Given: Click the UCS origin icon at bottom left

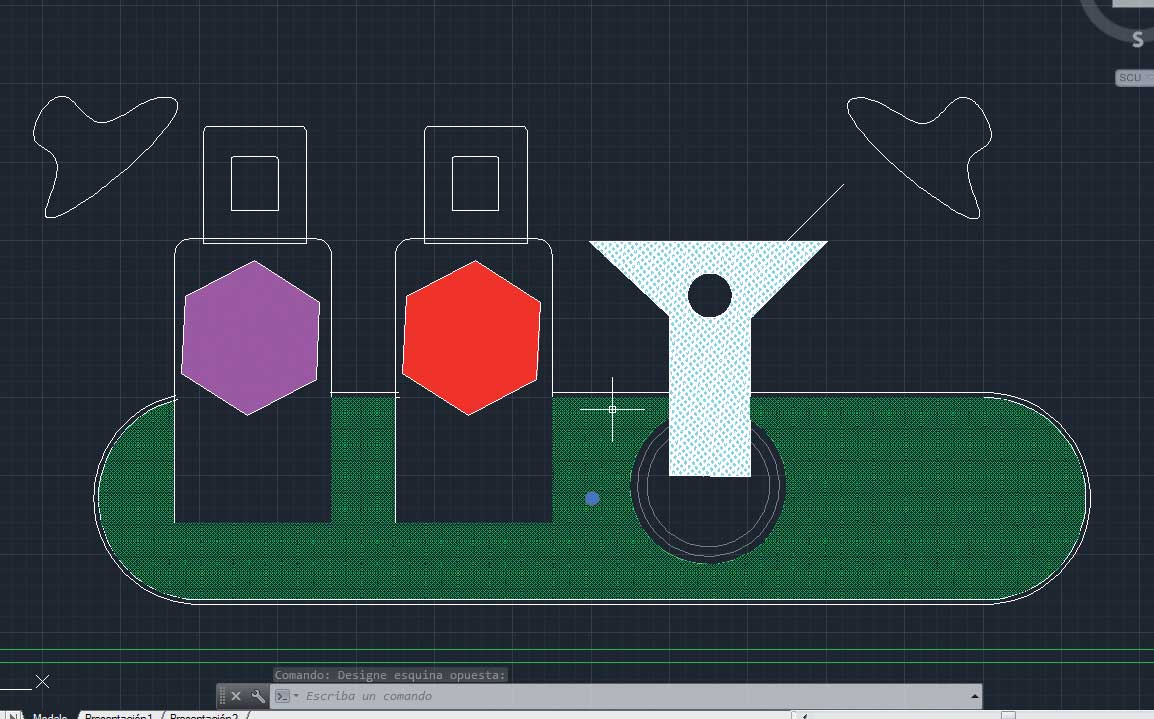Looking at the screenshot, I should (x=42, y=682).
